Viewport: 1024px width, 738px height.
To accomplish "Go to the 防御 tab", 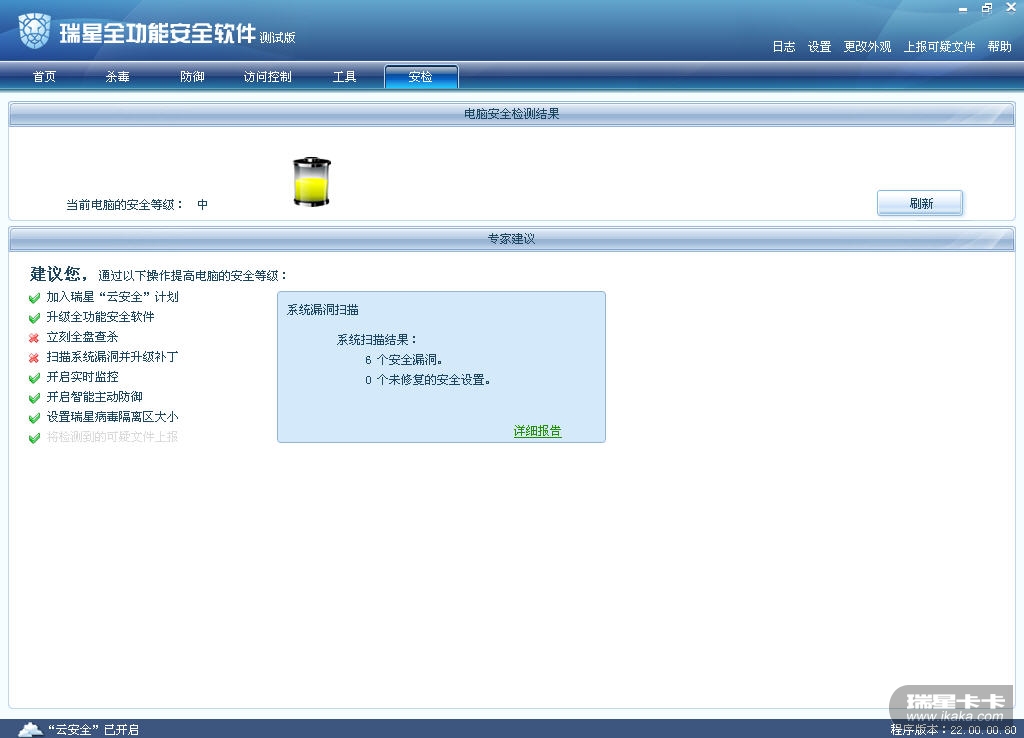I will coord(192,76).
